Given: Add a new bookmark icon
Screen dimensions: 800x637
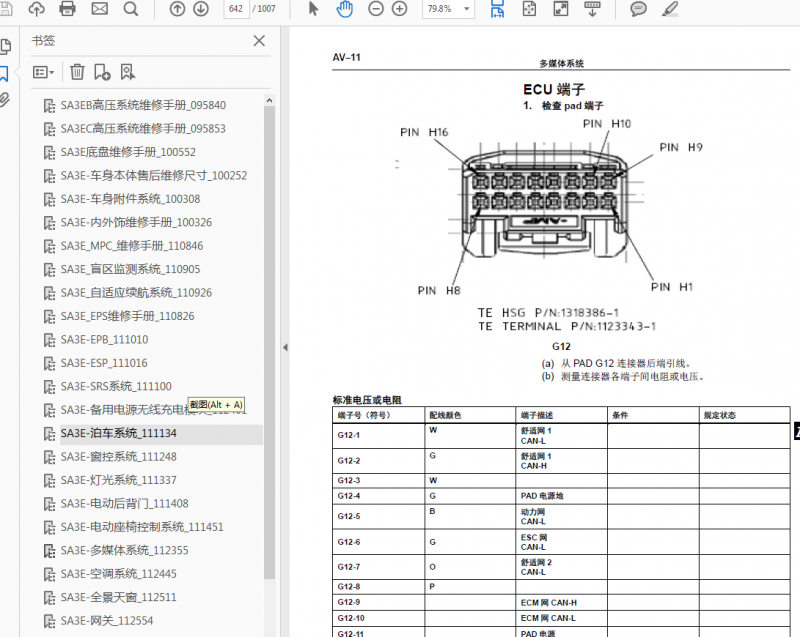Looking at the screenshot, I should coord(102,72).
